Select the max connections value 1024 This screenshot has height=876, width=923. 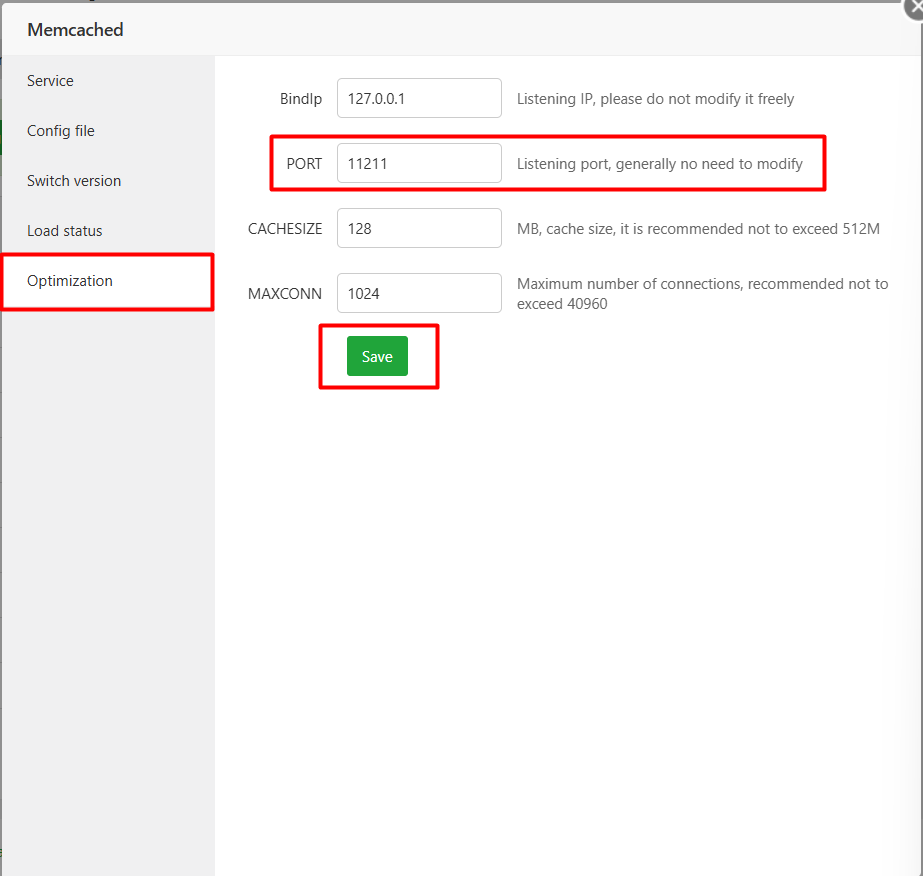(x=419, y=293)
